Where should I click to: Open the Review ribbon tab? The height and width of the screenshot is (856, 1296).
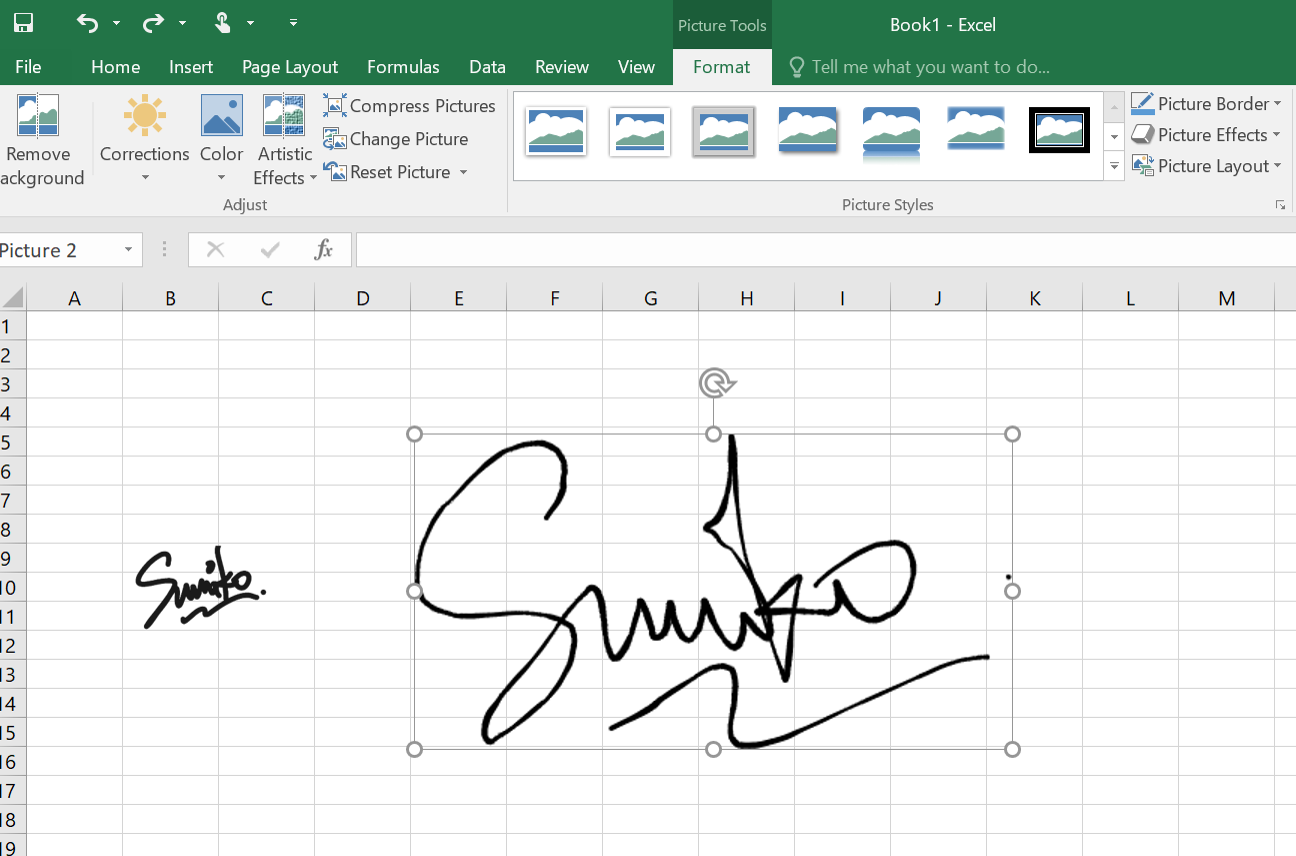tap(561, 67)
